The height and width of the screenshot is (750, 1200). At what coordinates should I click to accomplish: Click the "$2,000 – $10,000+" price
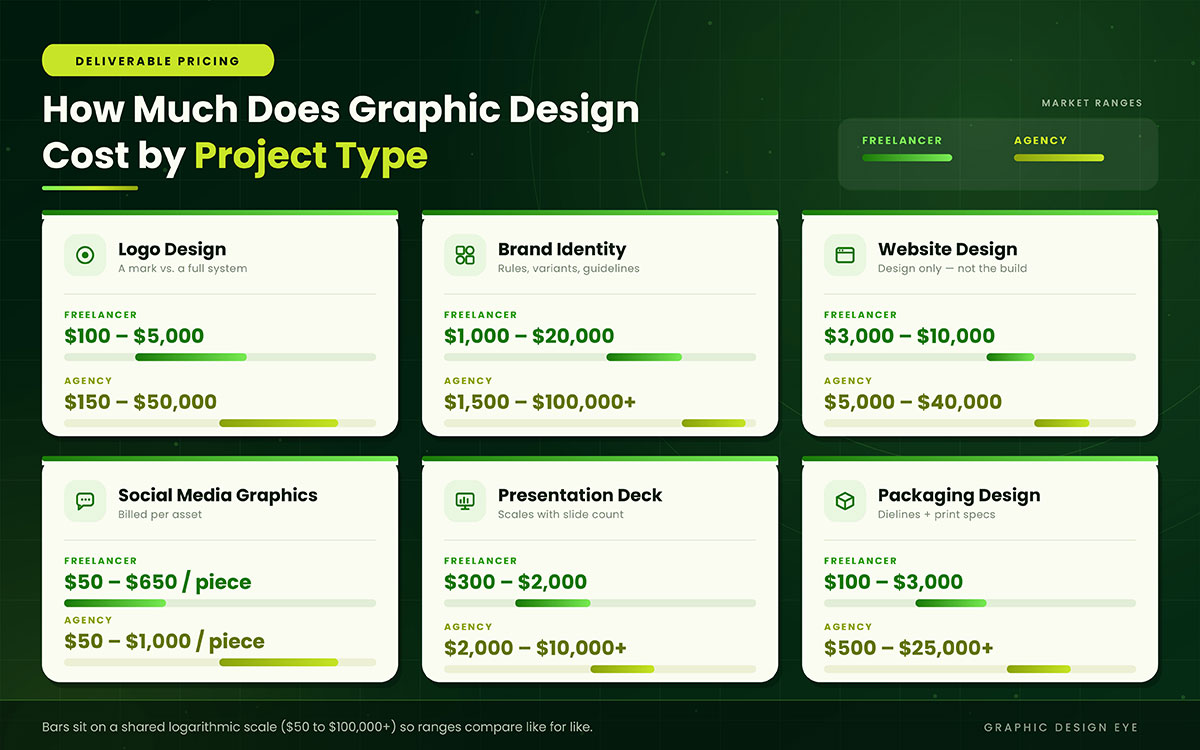pyautogui.click(x=536, y=648)
